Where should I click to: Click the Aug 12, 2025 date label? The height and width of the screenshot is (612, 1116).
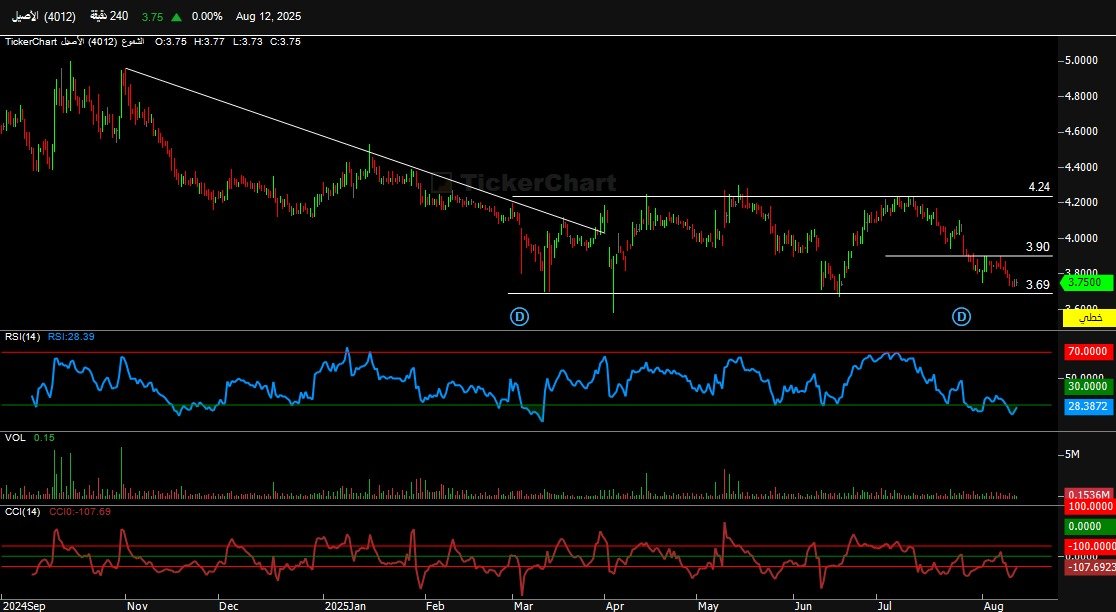click(268, 16)
